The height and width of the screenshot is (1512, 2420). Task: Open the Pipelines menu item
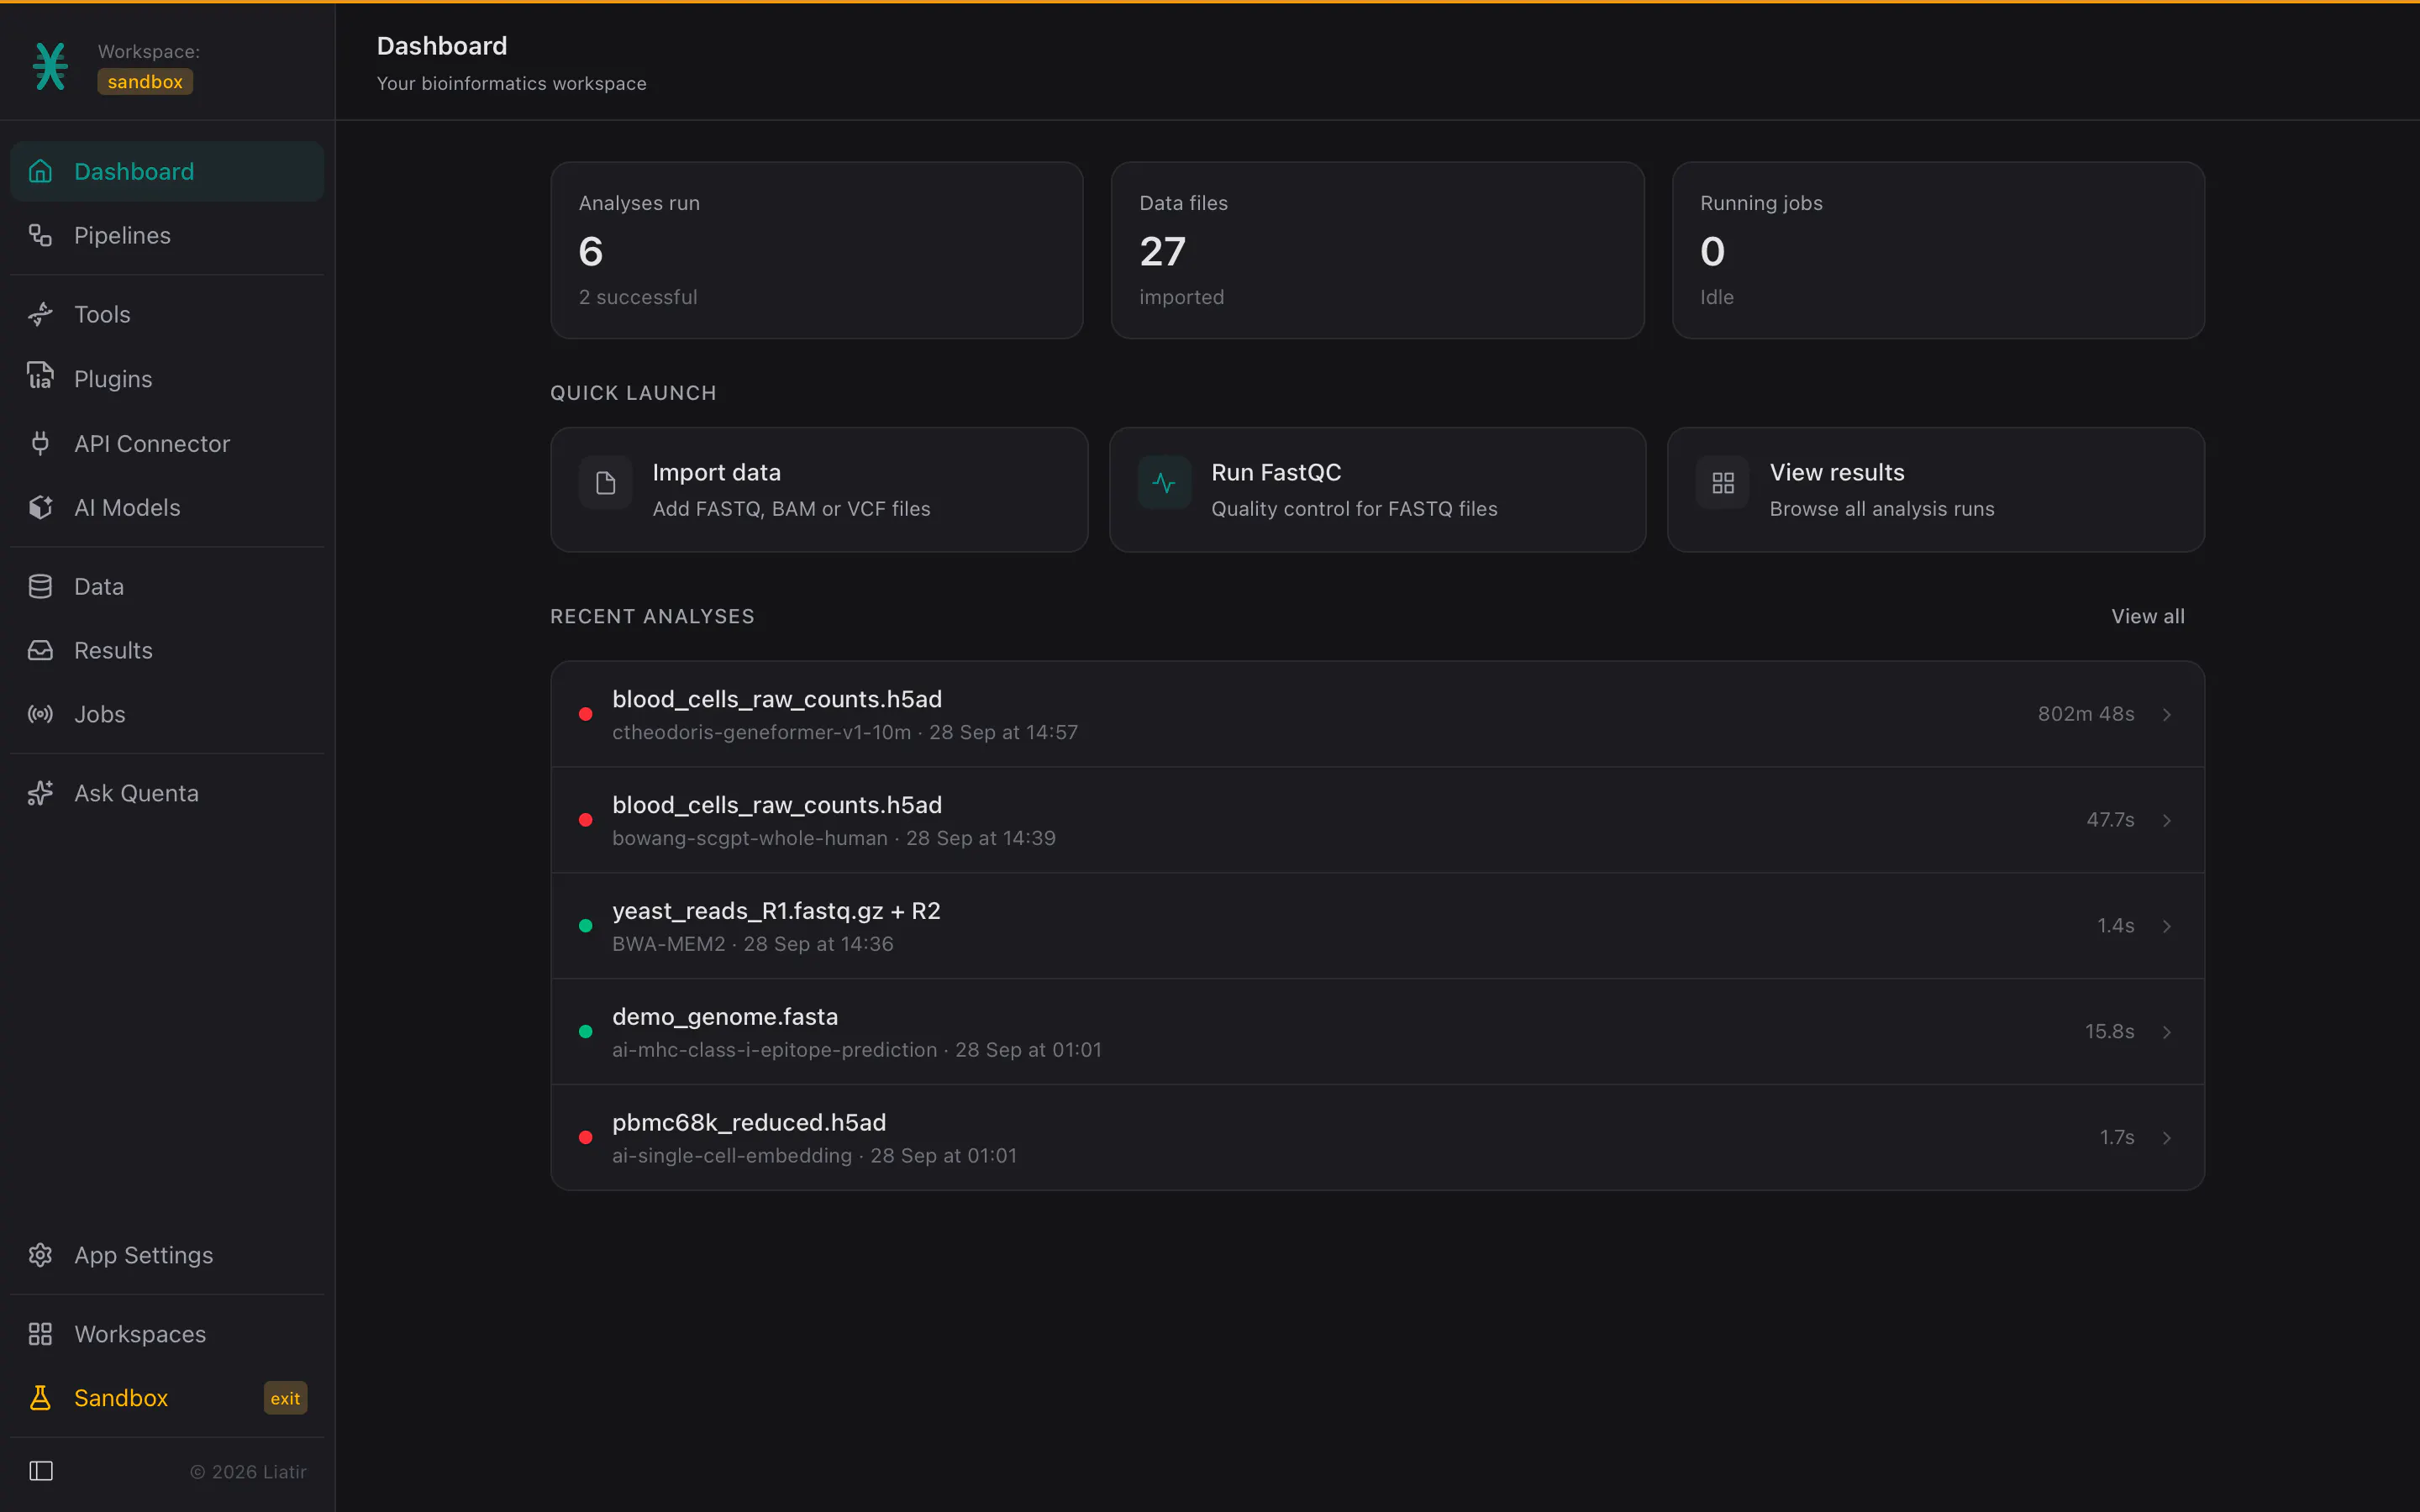coord(167,235)
